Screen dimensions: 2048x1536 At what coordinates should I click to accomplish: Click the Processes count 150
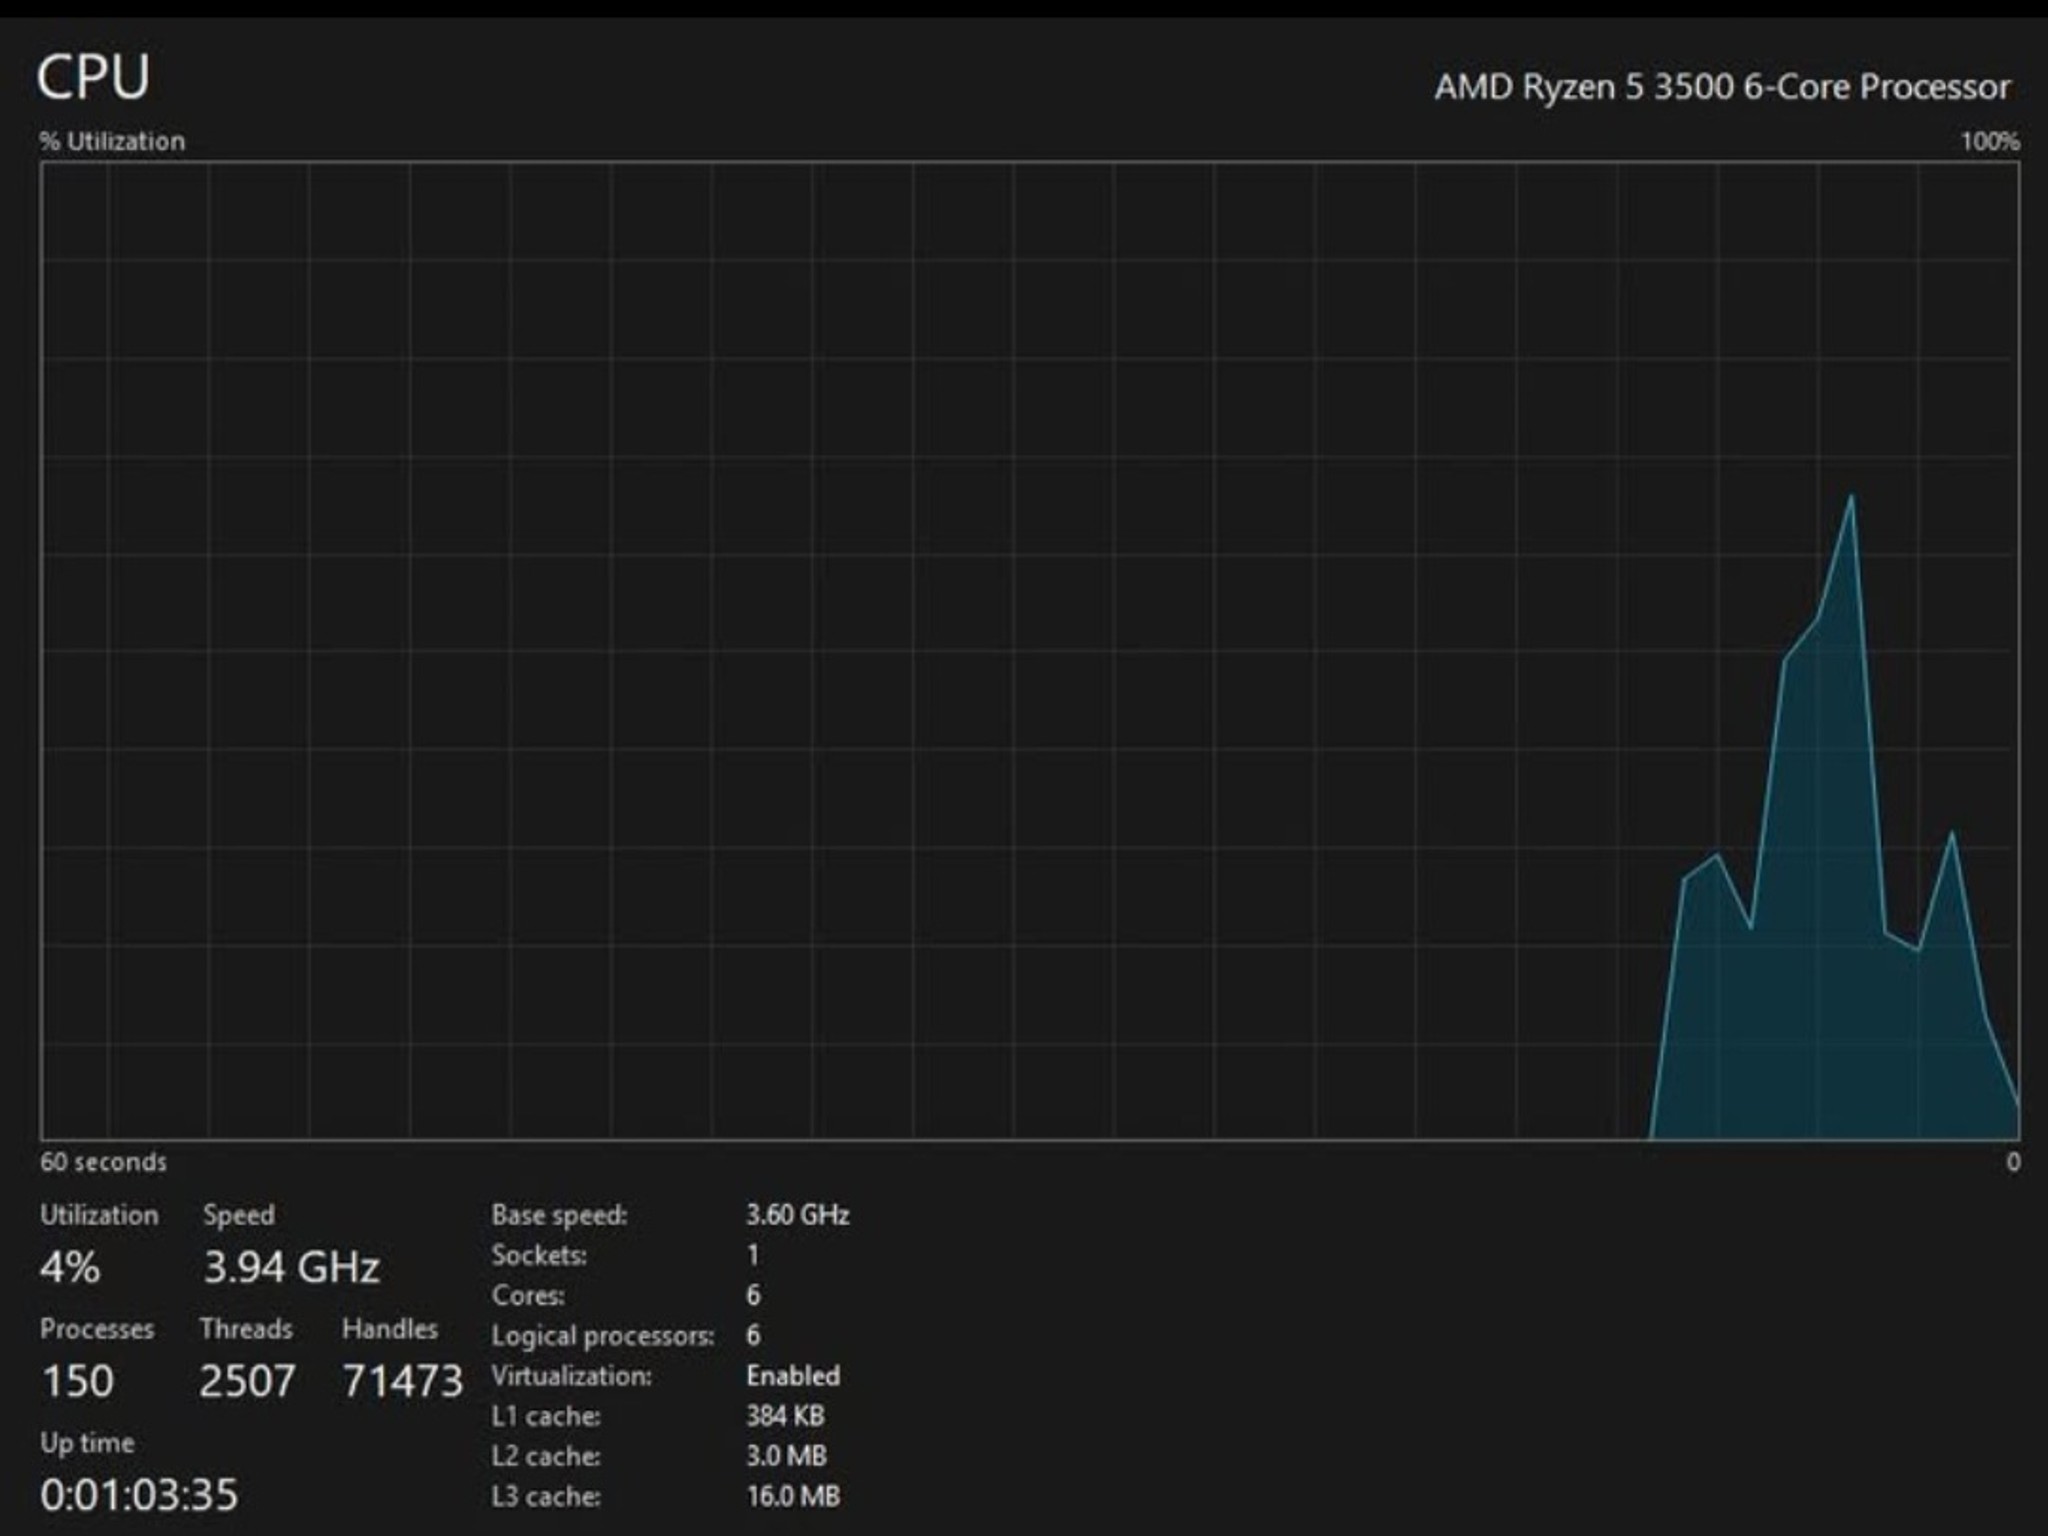click(77, 1381)
